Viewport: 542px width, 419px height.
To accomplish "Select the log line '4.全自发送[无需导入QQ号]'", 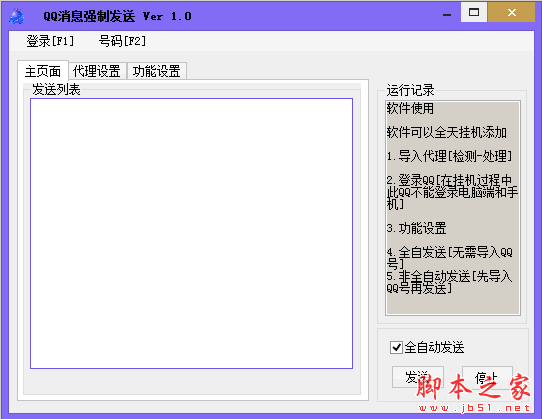I will point(450,258).
